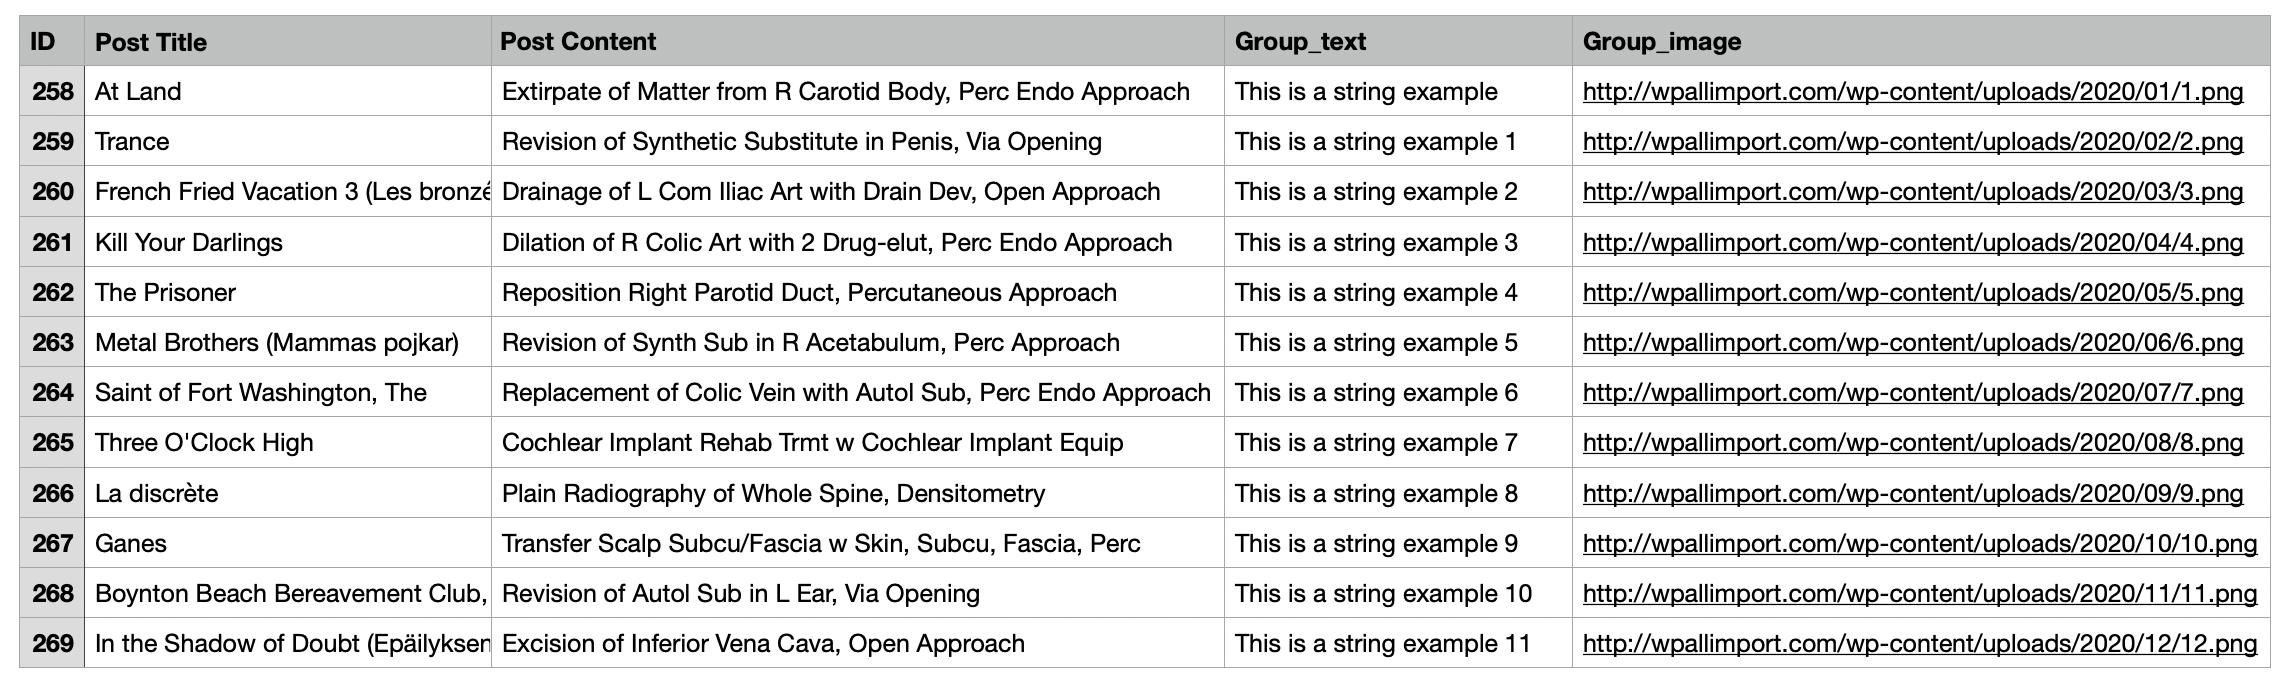Open the 2020/02/2.png image link
2296x690 pixels.
(1912, 142)
